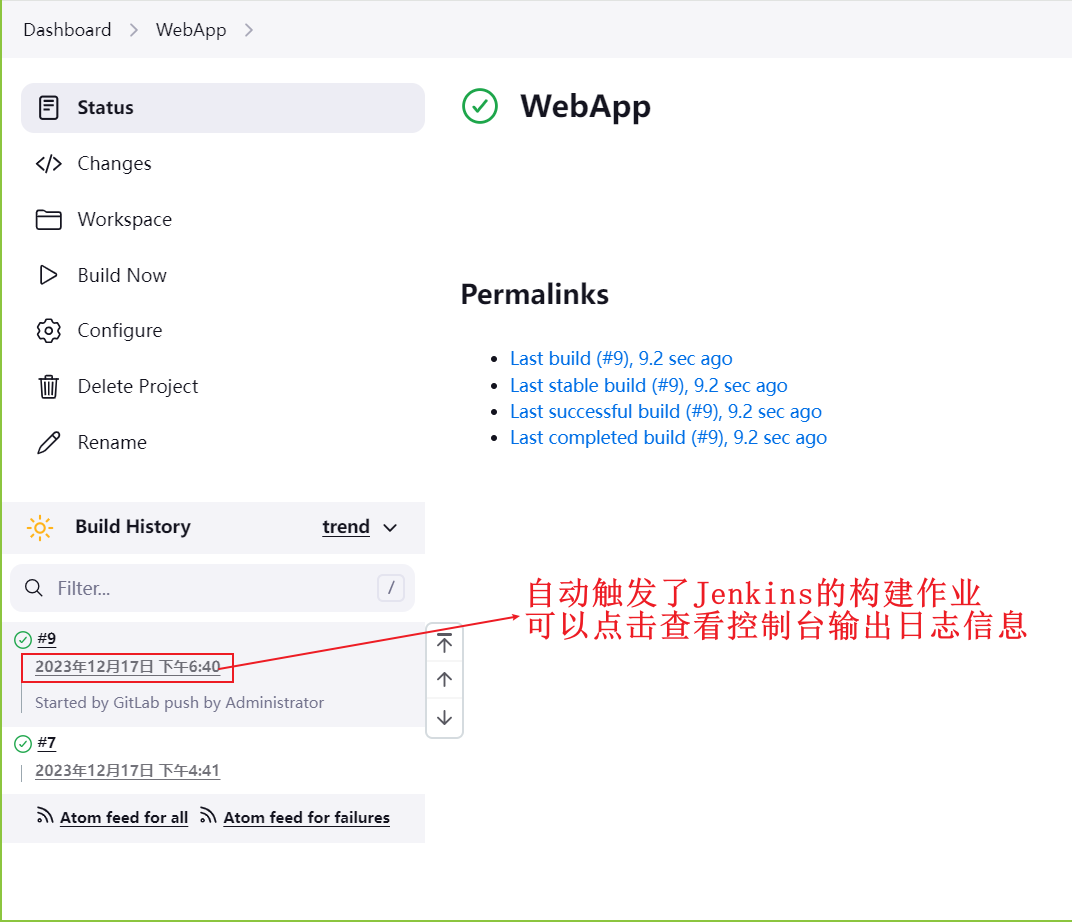1072x922 pixels.
Task: Select the Rename pencil icon
Action: (48, 442)
